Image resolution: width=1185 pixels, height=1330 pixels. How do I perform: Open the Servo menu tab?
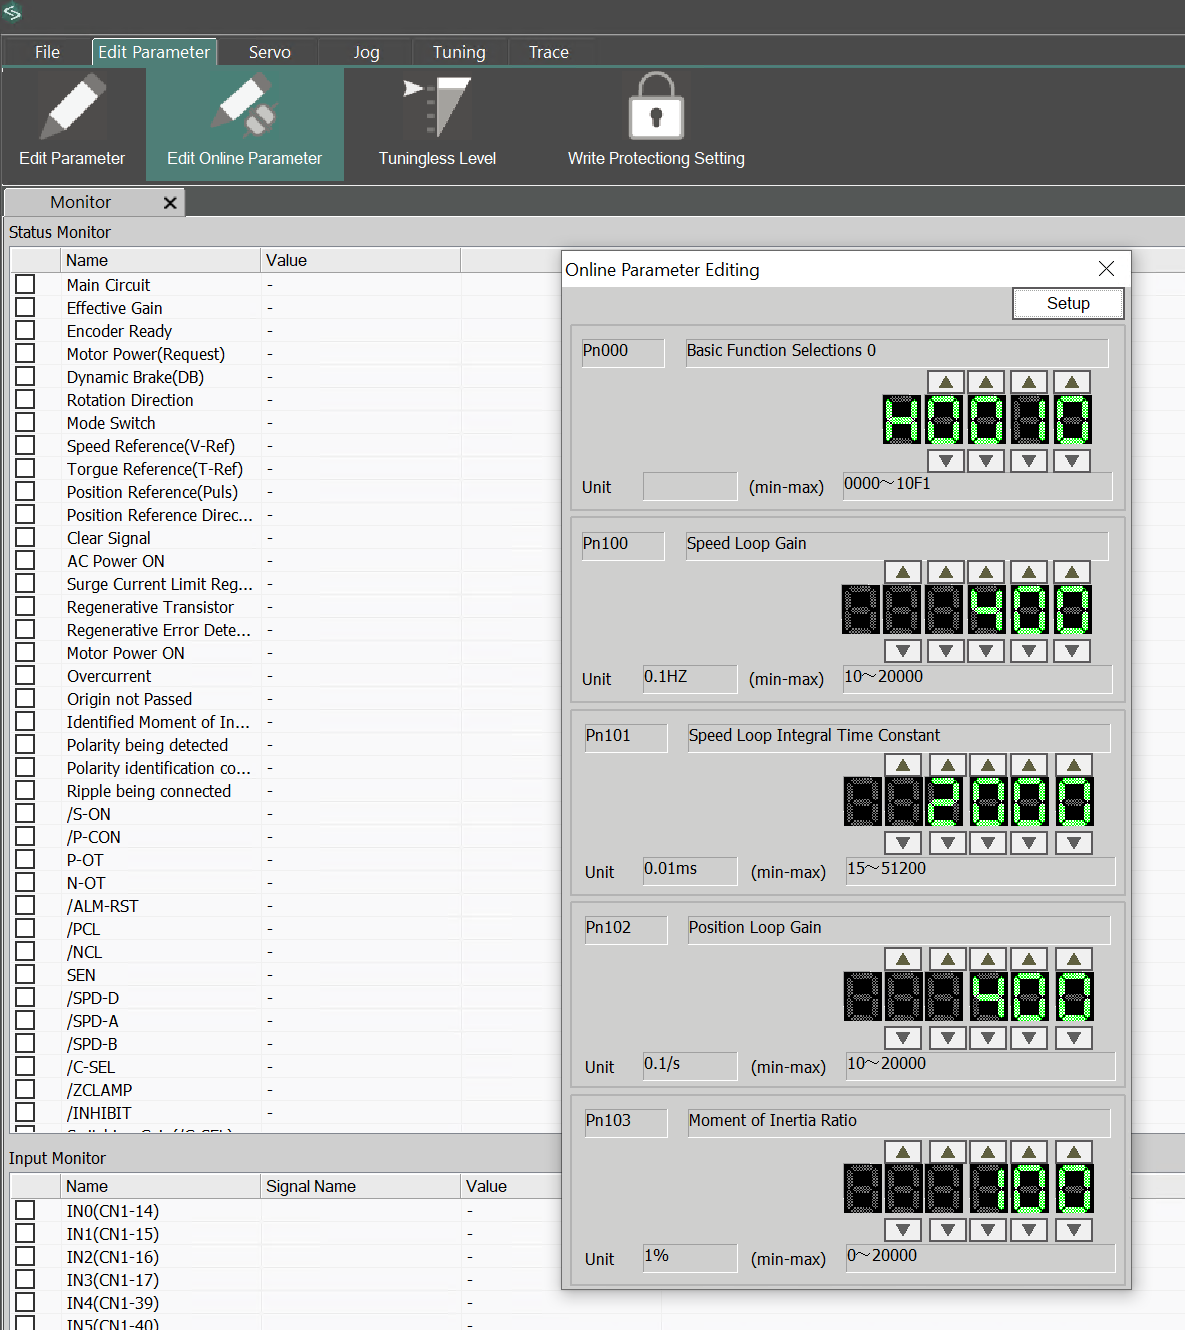[269, 52]
